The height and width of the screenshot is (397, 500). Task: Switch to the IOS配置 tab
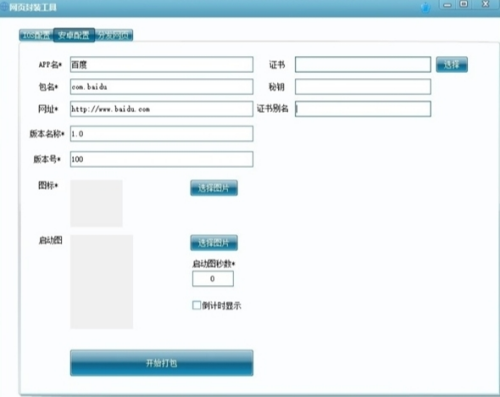pyautogui.click(x=36, y=35)
